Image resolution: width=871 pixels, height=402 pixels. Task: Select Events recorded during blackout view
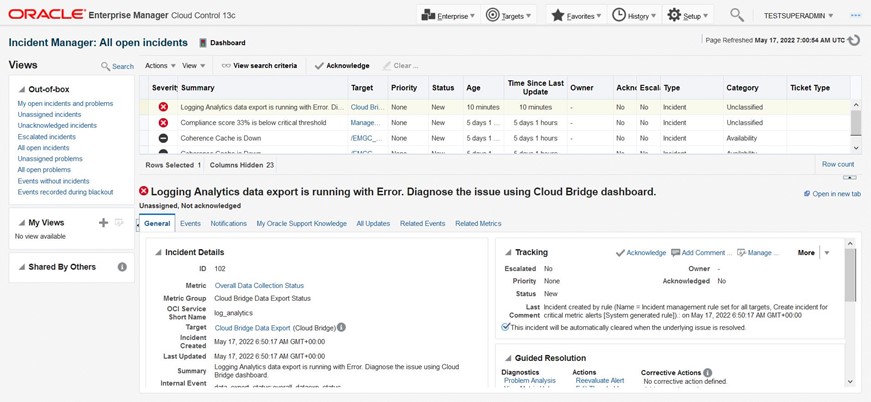coord(65,192)
